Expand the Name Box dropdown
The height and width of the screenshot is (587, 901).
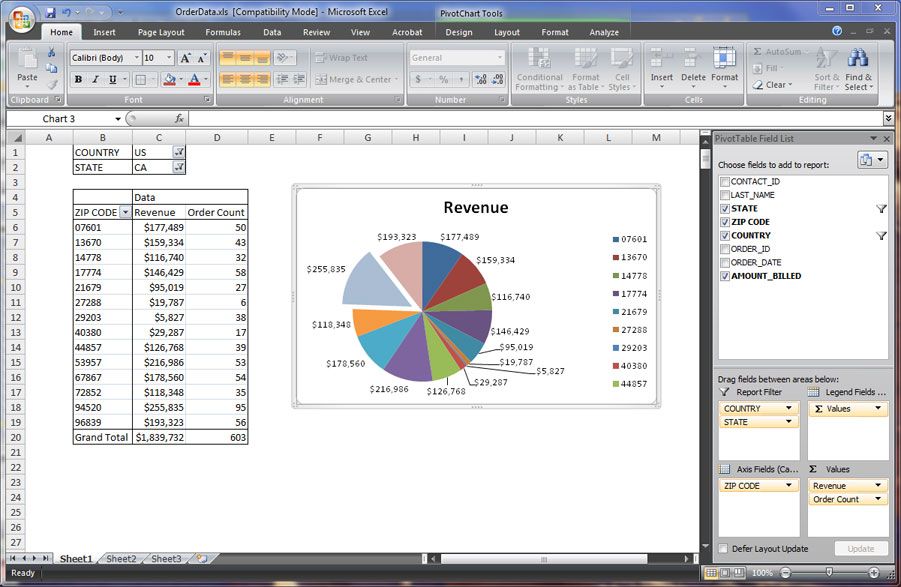[x=118, y=119]
